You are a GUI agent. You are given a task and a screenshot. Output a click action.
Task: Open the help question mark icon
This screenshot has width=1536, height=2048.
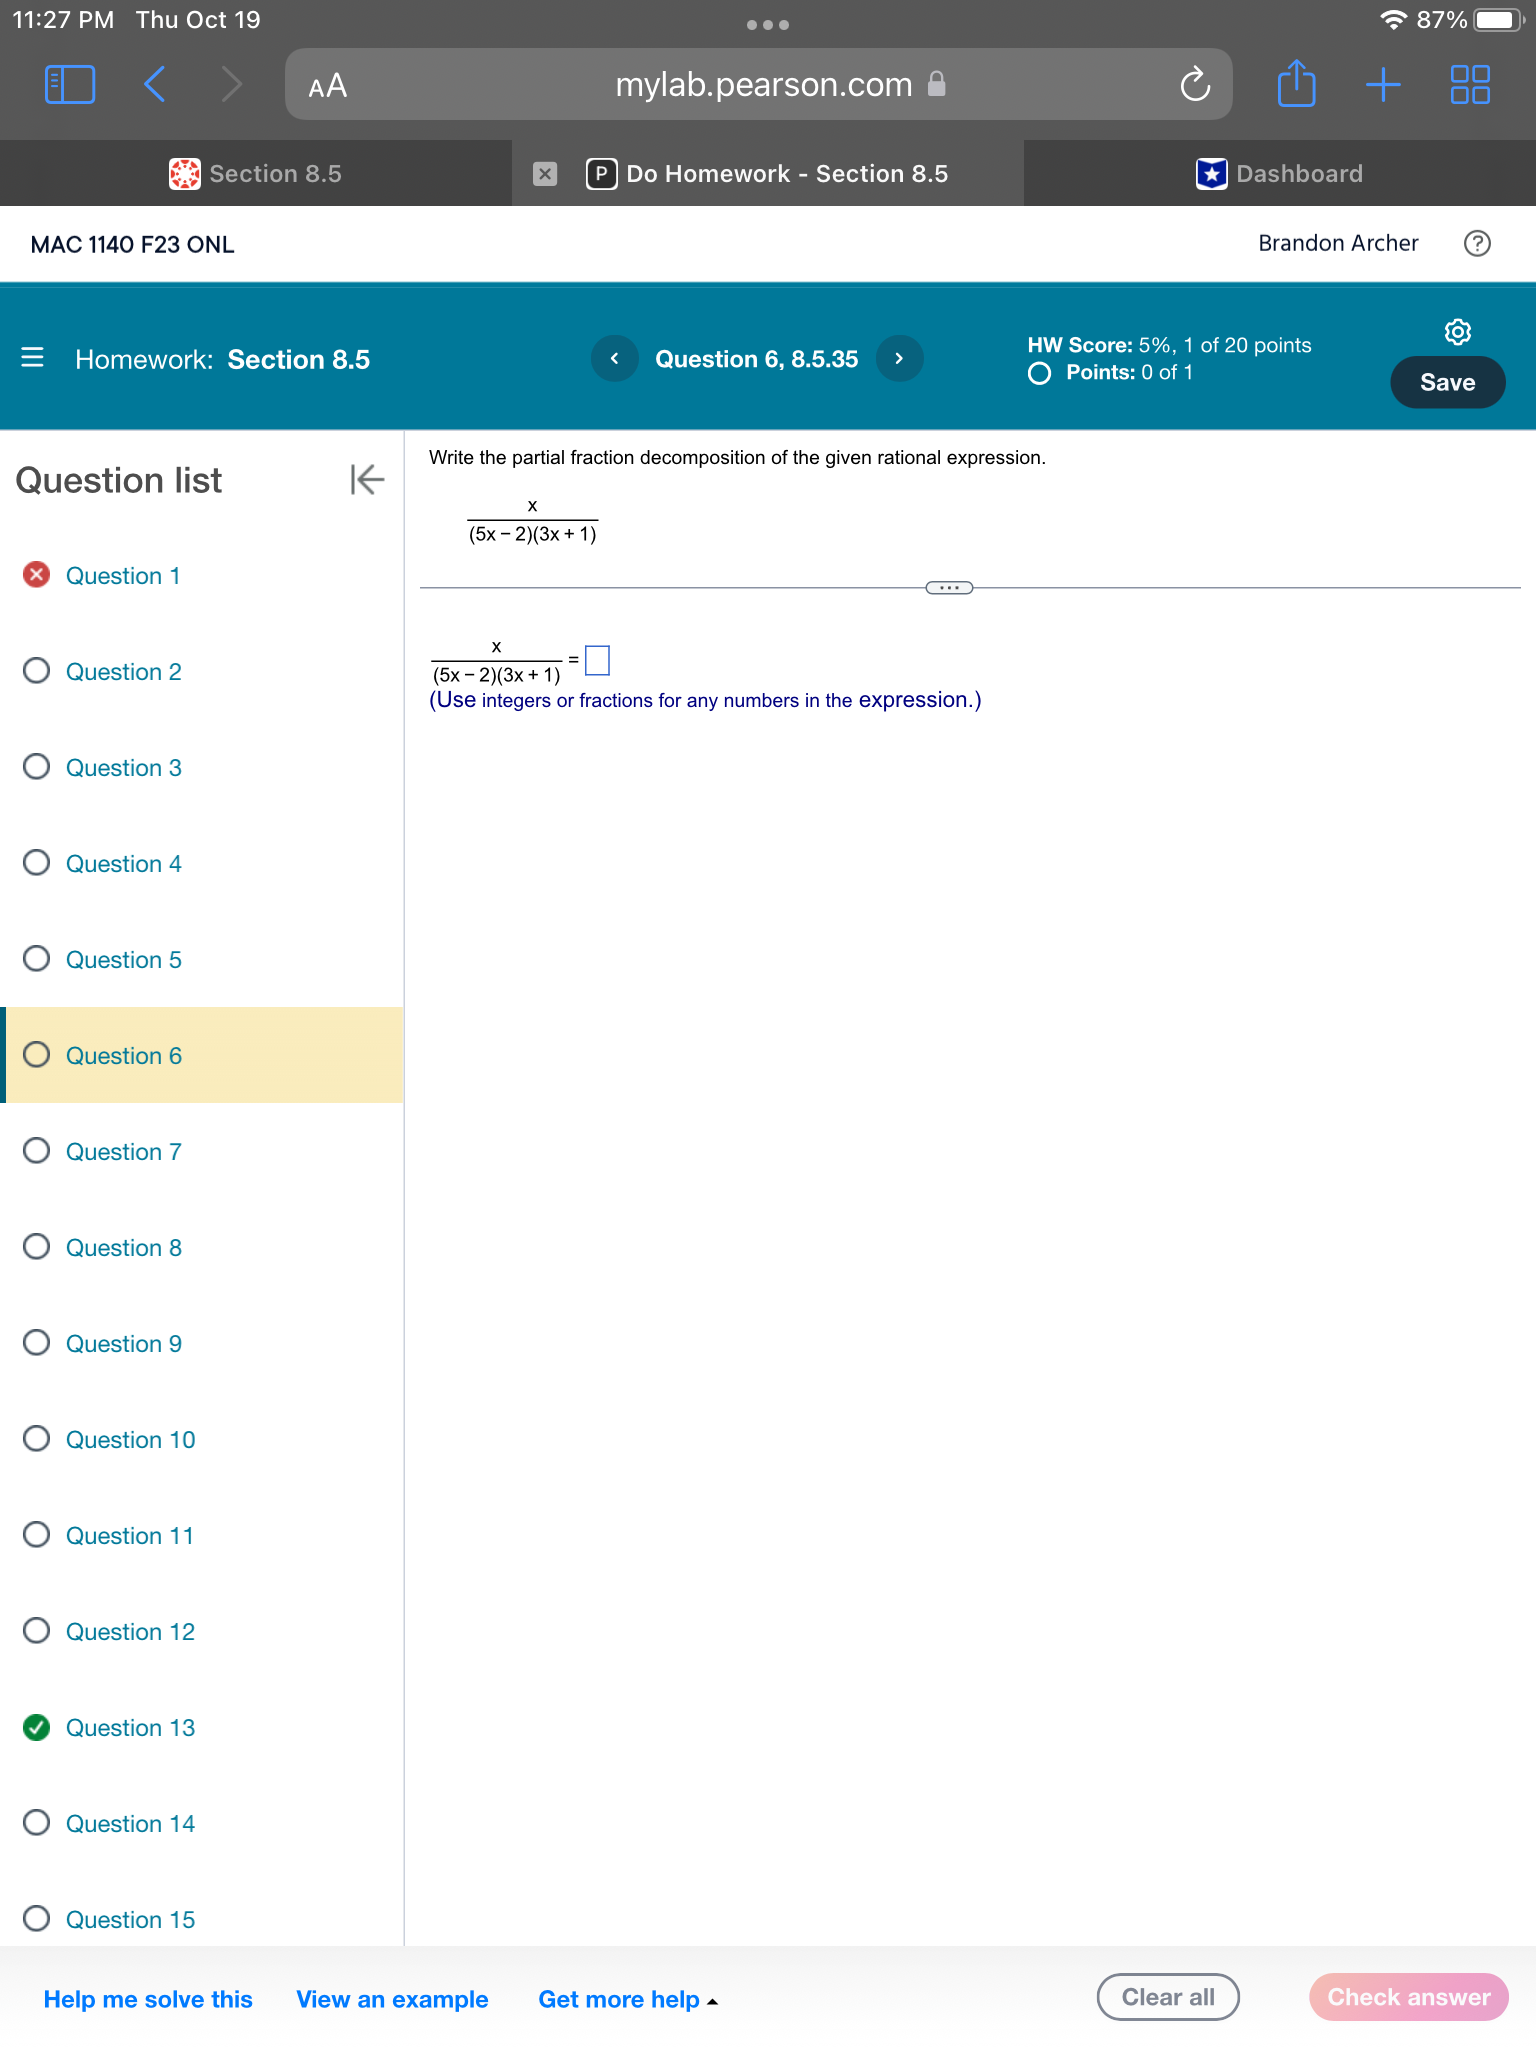tap(1477, 243)
